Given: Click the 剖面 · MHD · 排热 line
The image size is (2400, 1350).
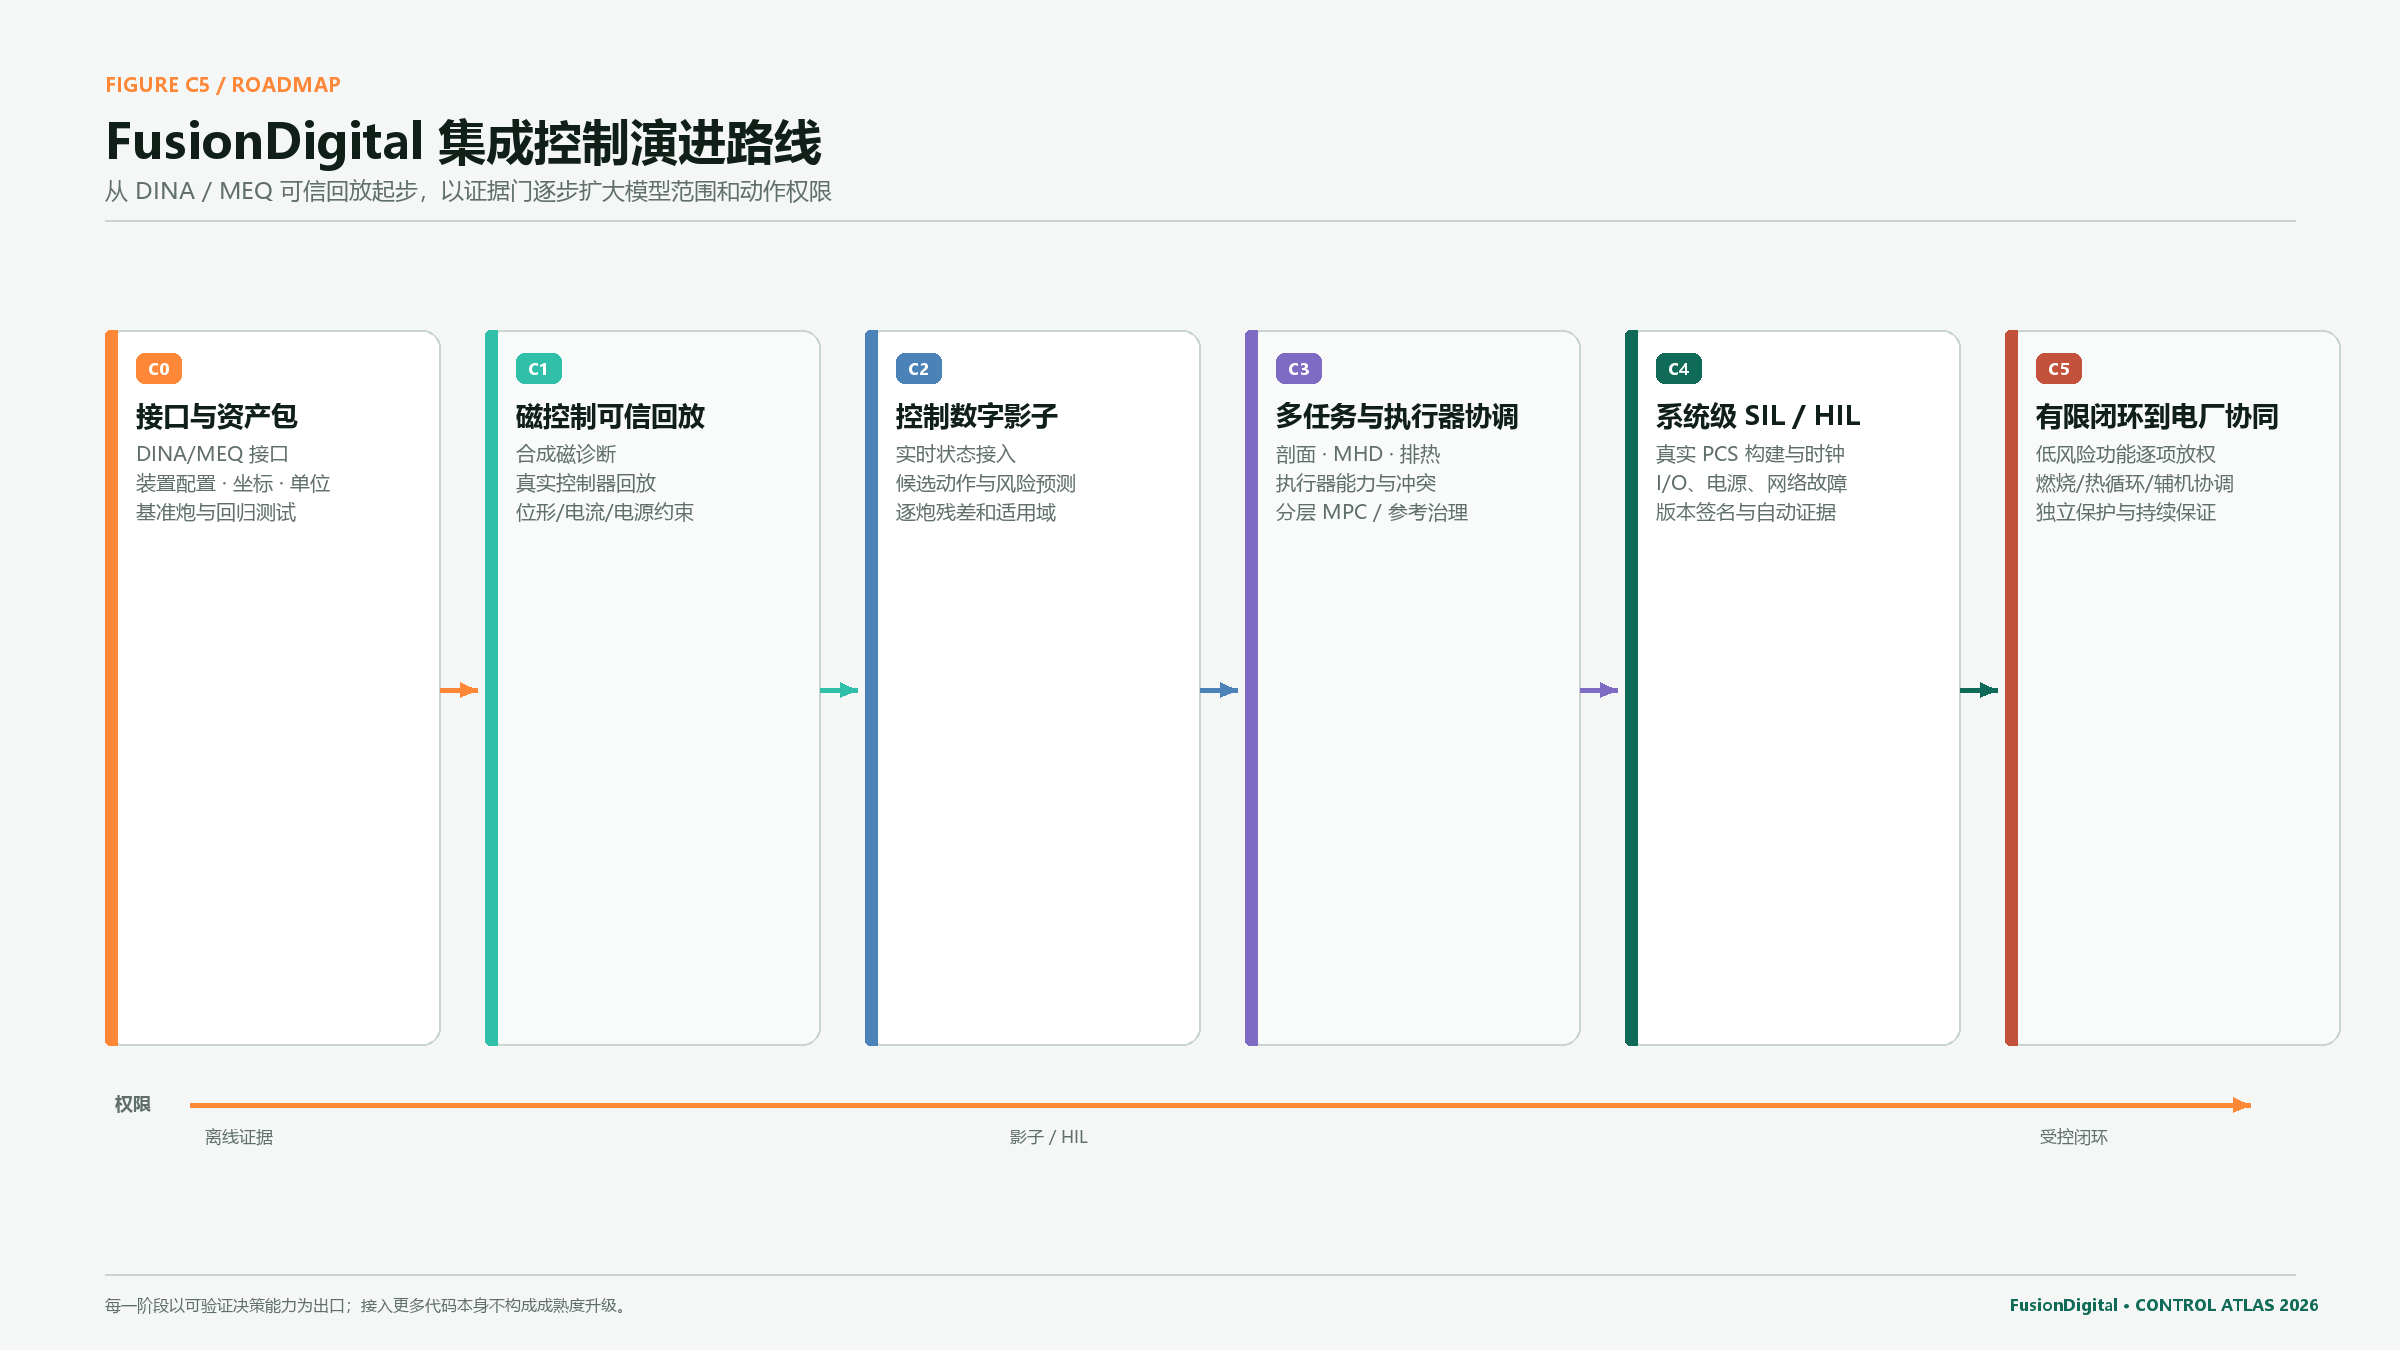Looking at the screenshot, I should coord(1358,454).
